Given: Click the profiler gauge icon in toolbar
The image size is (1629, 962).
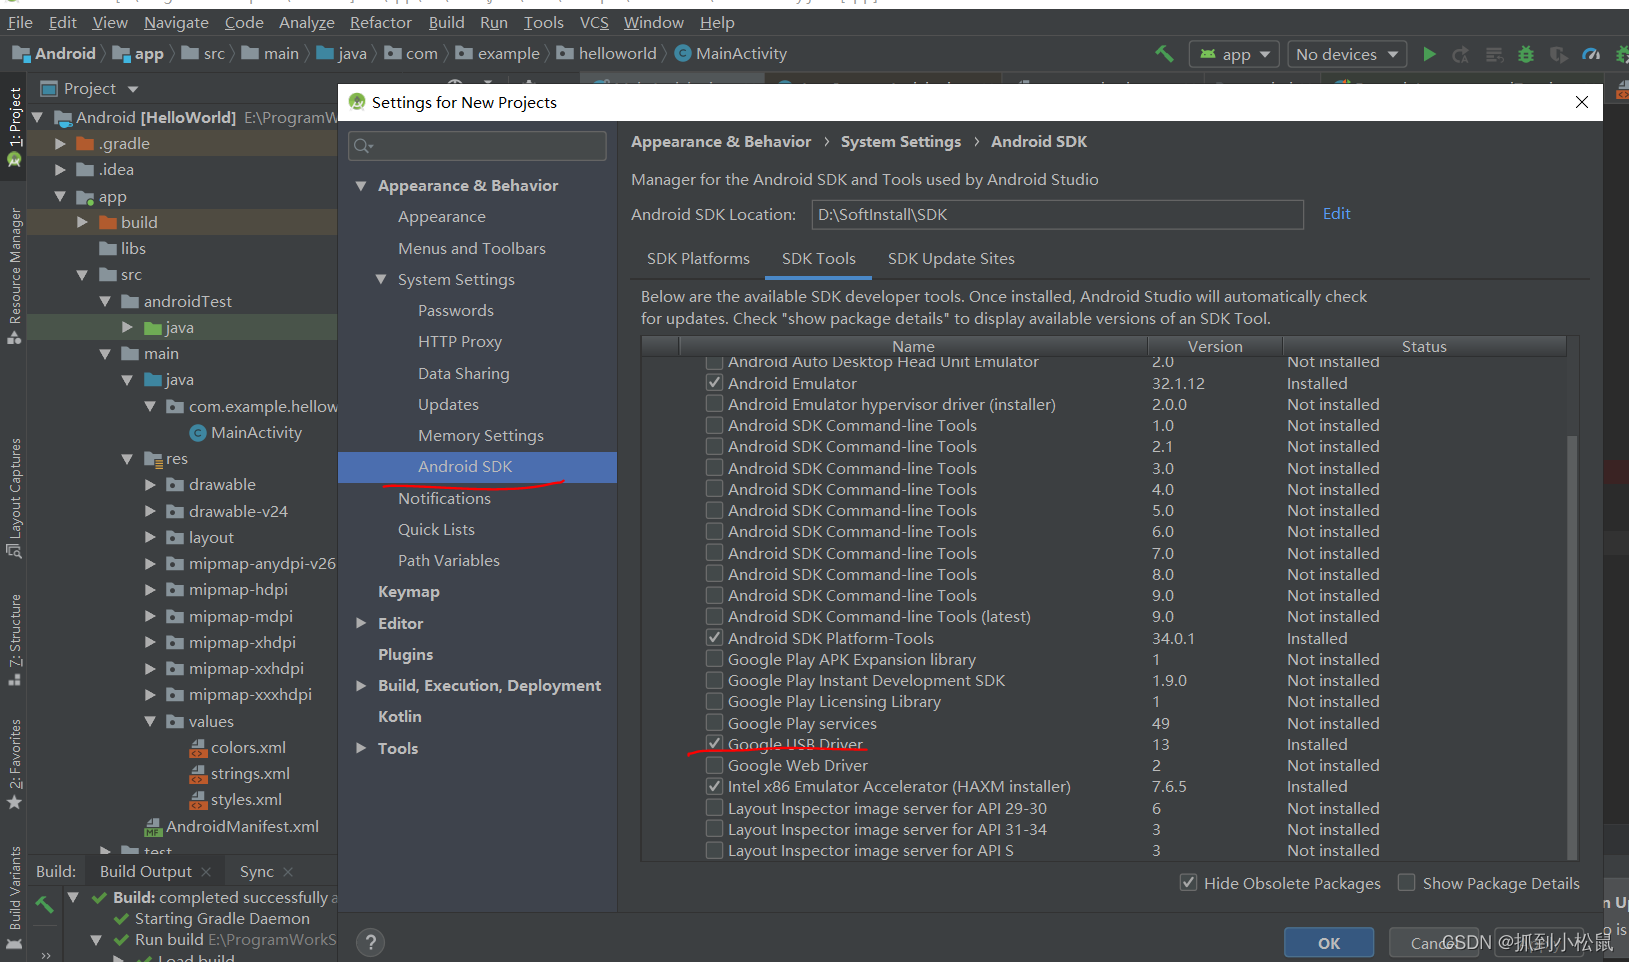Looking at the screenshot, I should point(1591,54).
